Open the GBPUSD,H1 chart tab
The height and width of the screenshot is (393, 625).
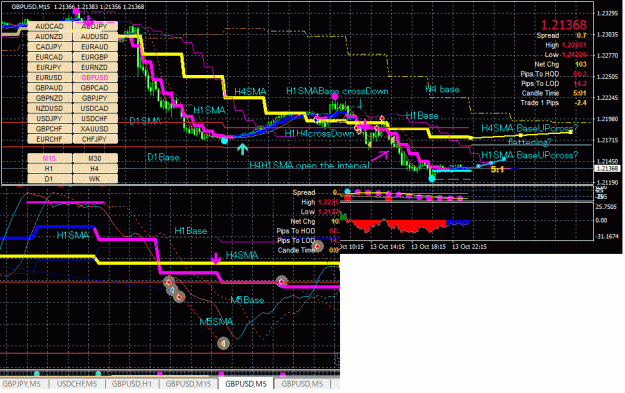click(132, 384)
